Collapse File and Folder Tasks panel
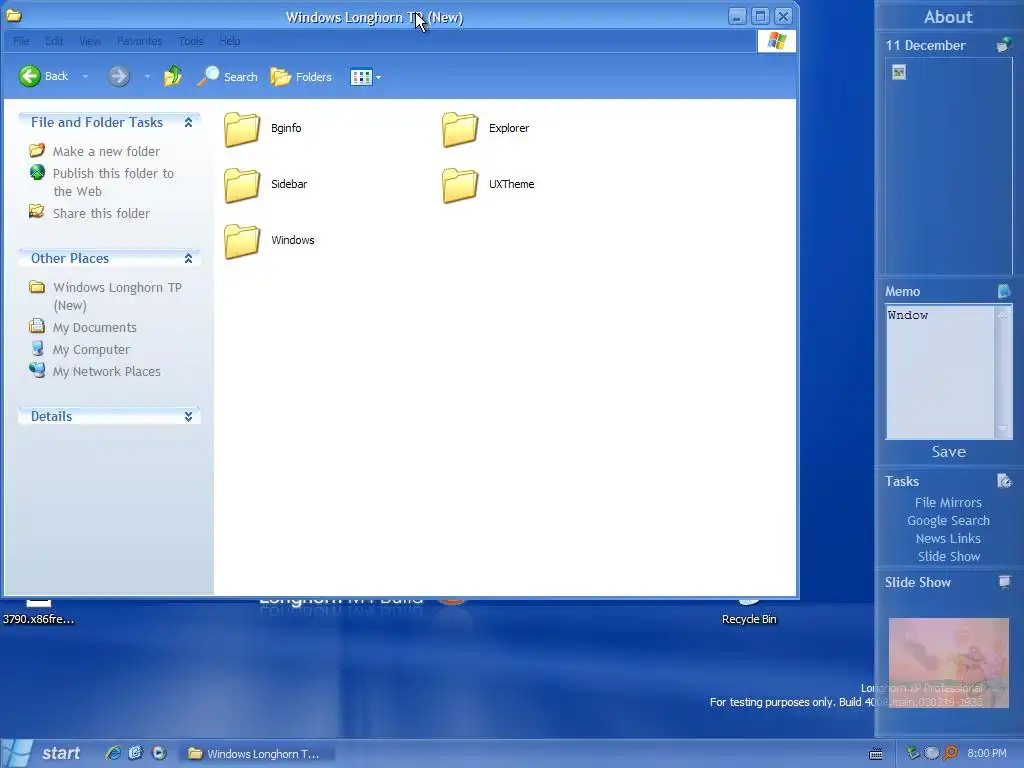1024x768 pixels. [x=188, y=122]
